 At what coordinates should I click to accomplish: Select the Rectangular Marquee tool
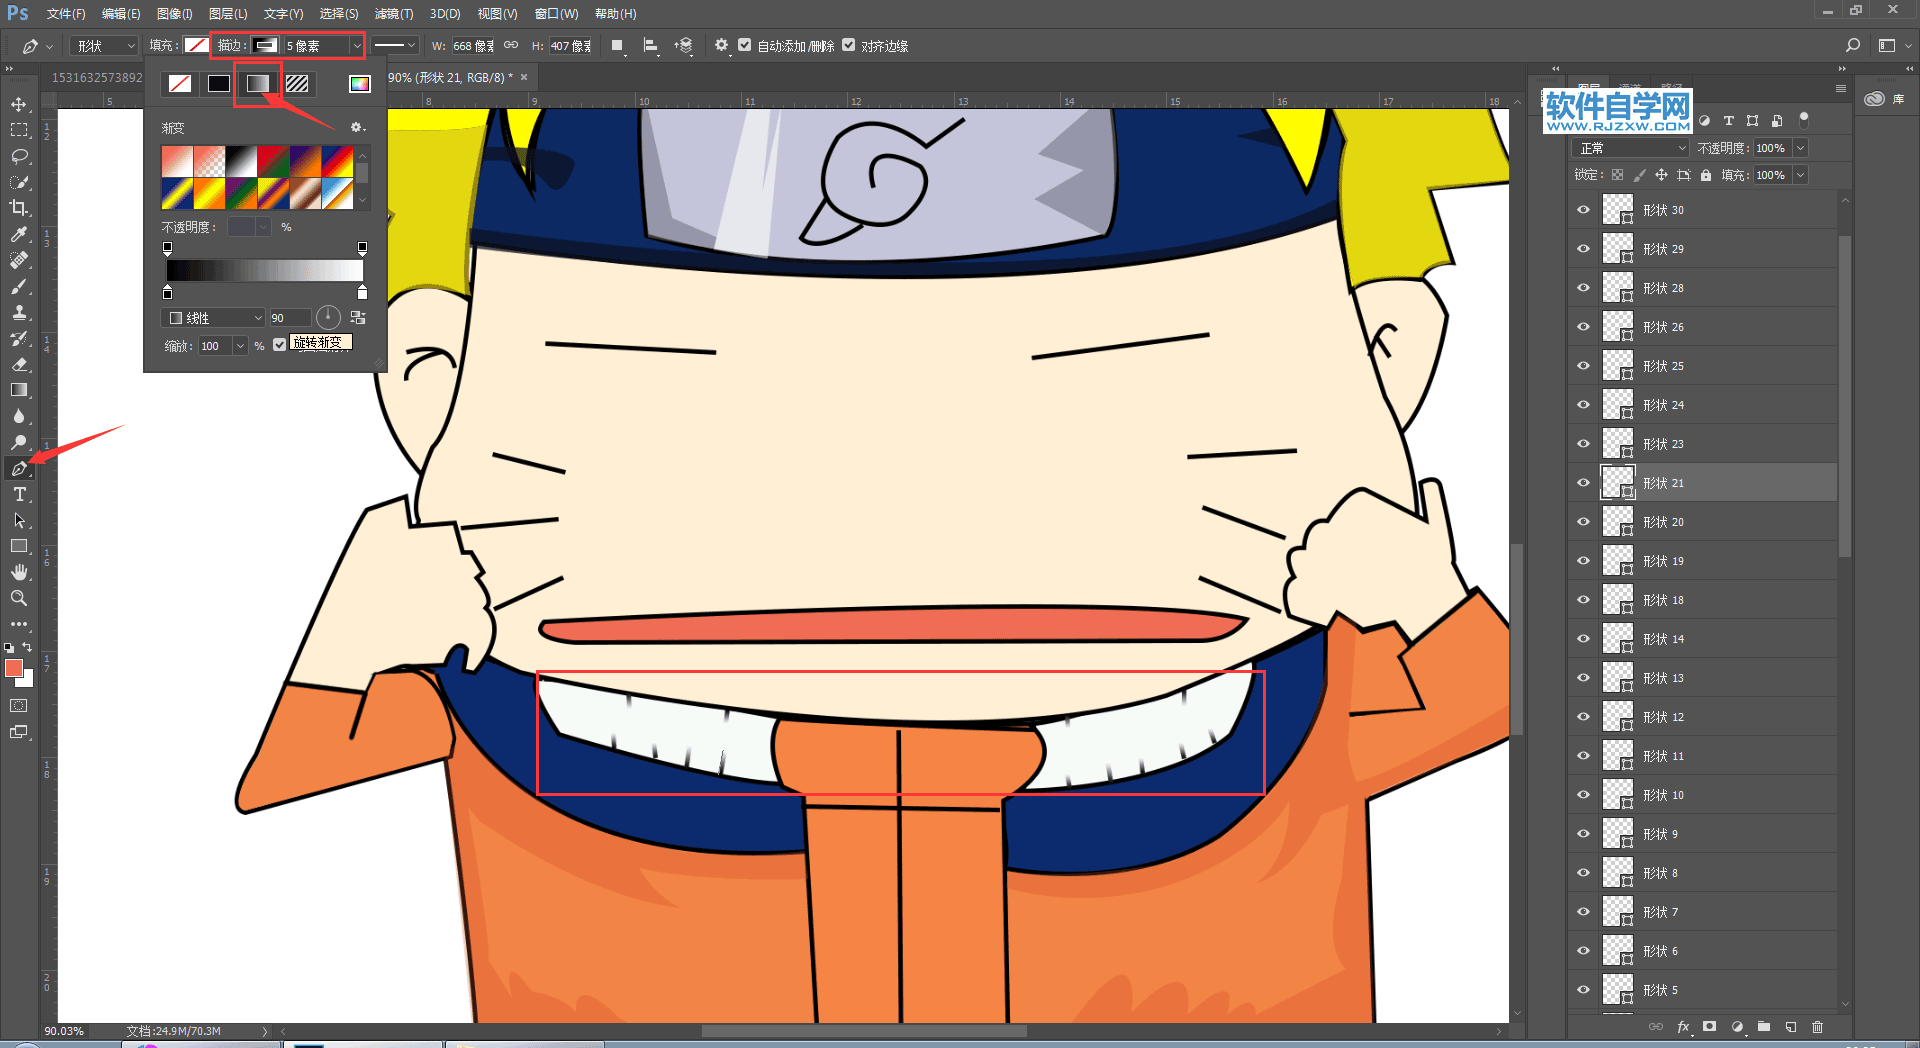(19, 130)
